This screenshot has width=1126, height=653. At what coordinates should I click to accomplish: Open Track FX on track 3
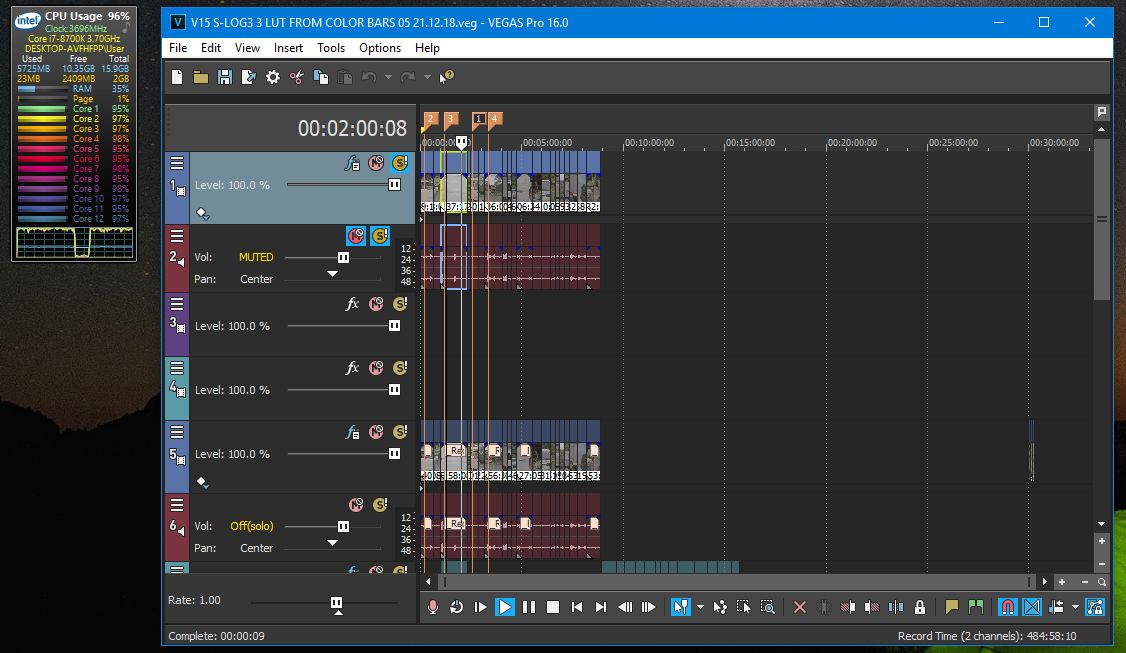click(x=352, y=304)
